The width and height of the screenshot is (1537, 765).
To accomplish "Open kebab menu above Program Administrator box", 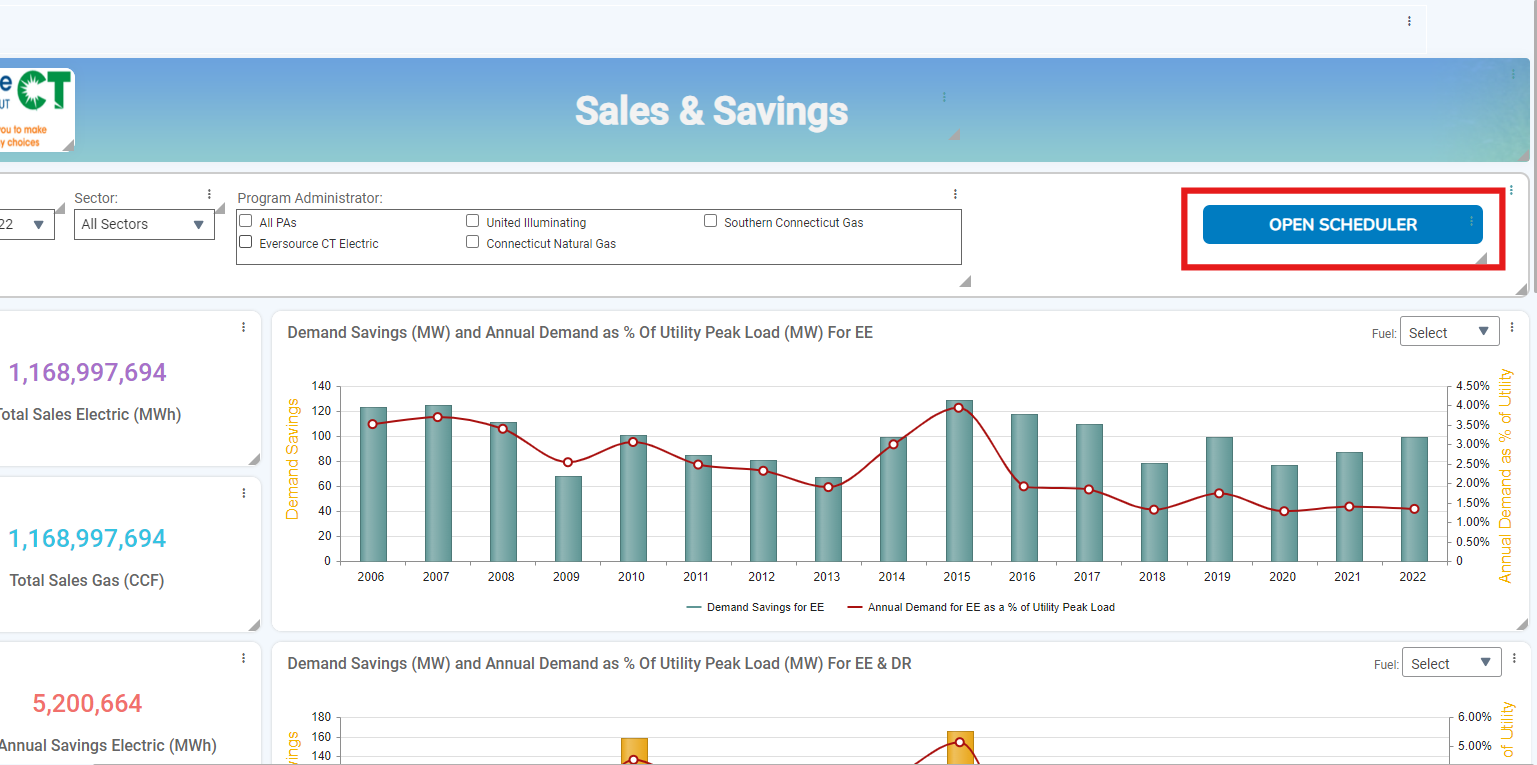I will 955,194.
